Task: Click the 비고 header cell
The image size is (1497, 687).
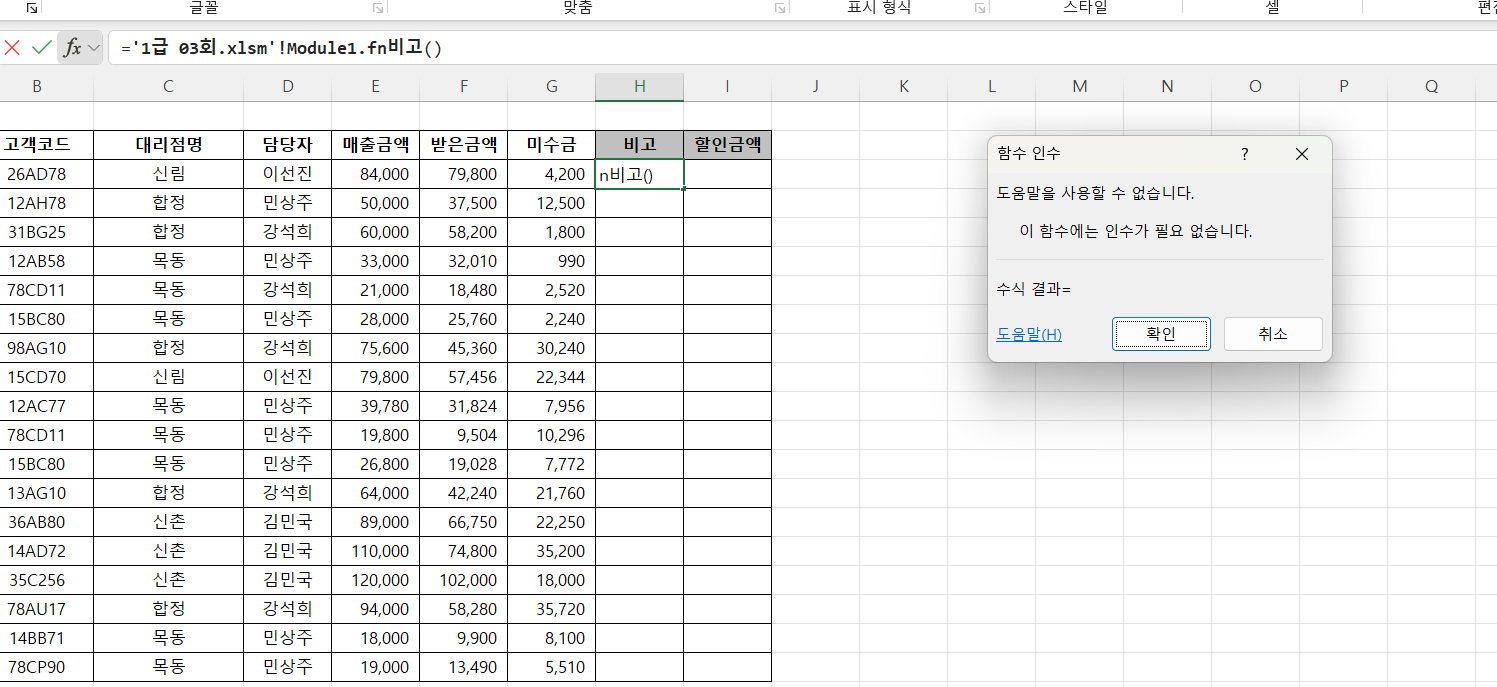Action: tap(639, 145)
